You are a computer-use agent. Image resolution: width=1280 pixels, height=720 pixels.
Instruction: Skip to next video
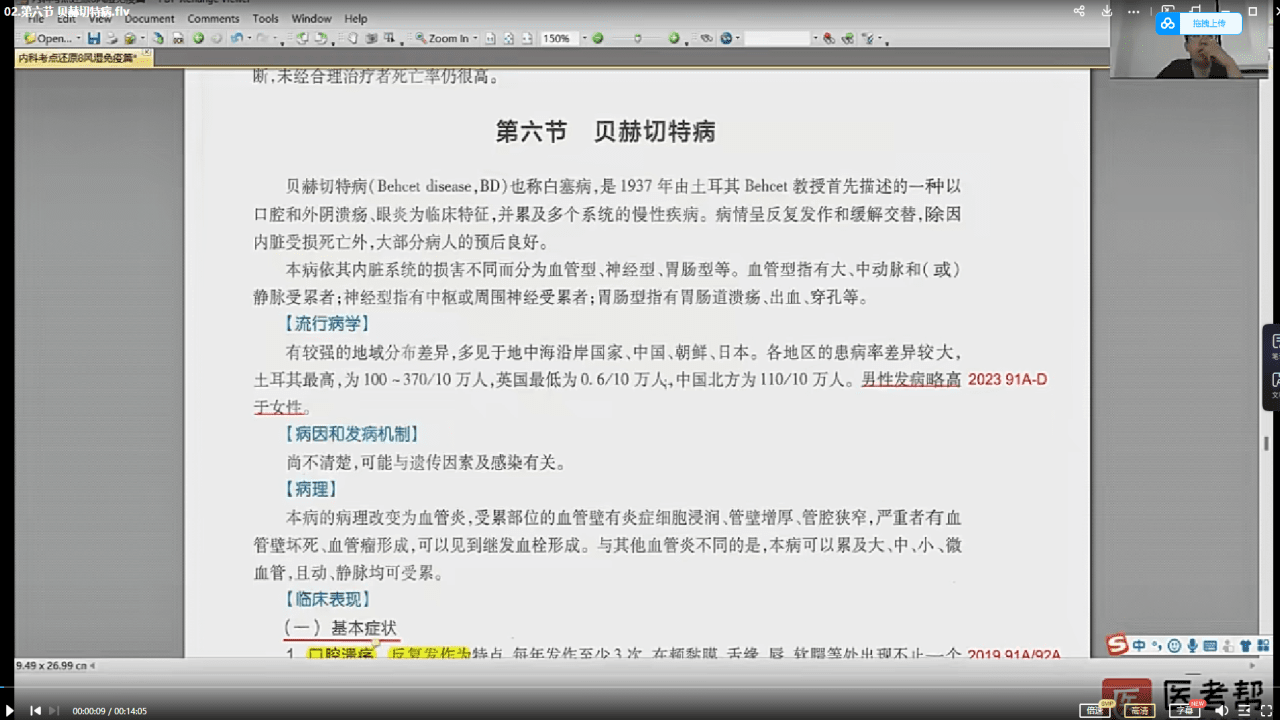click(x=55, y=710)
